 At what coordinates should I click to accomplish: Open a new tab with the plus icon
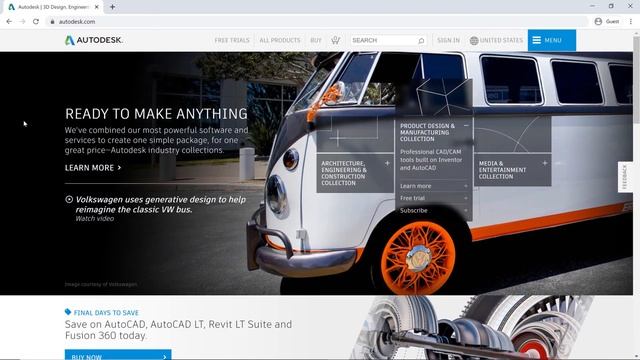click(x=112, y=7)
